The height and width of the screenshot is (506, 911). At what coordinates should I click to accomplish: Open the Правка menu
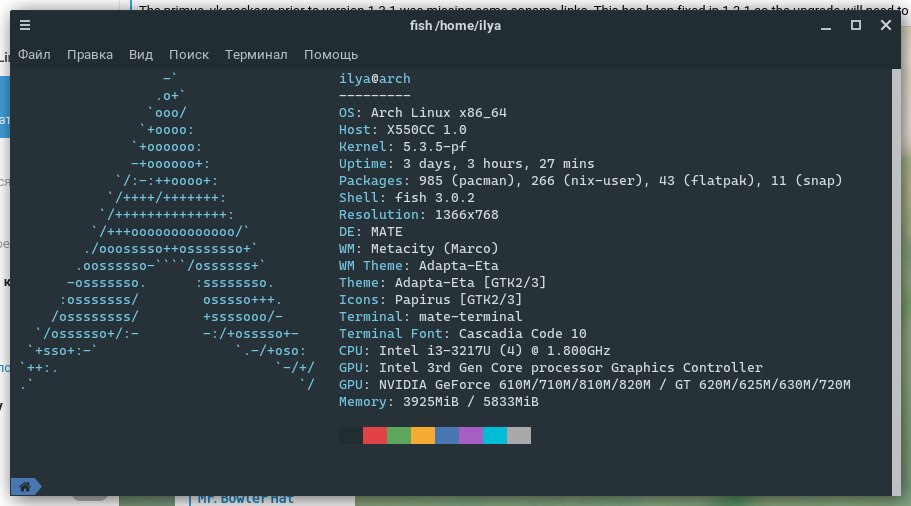click(90, 55)
